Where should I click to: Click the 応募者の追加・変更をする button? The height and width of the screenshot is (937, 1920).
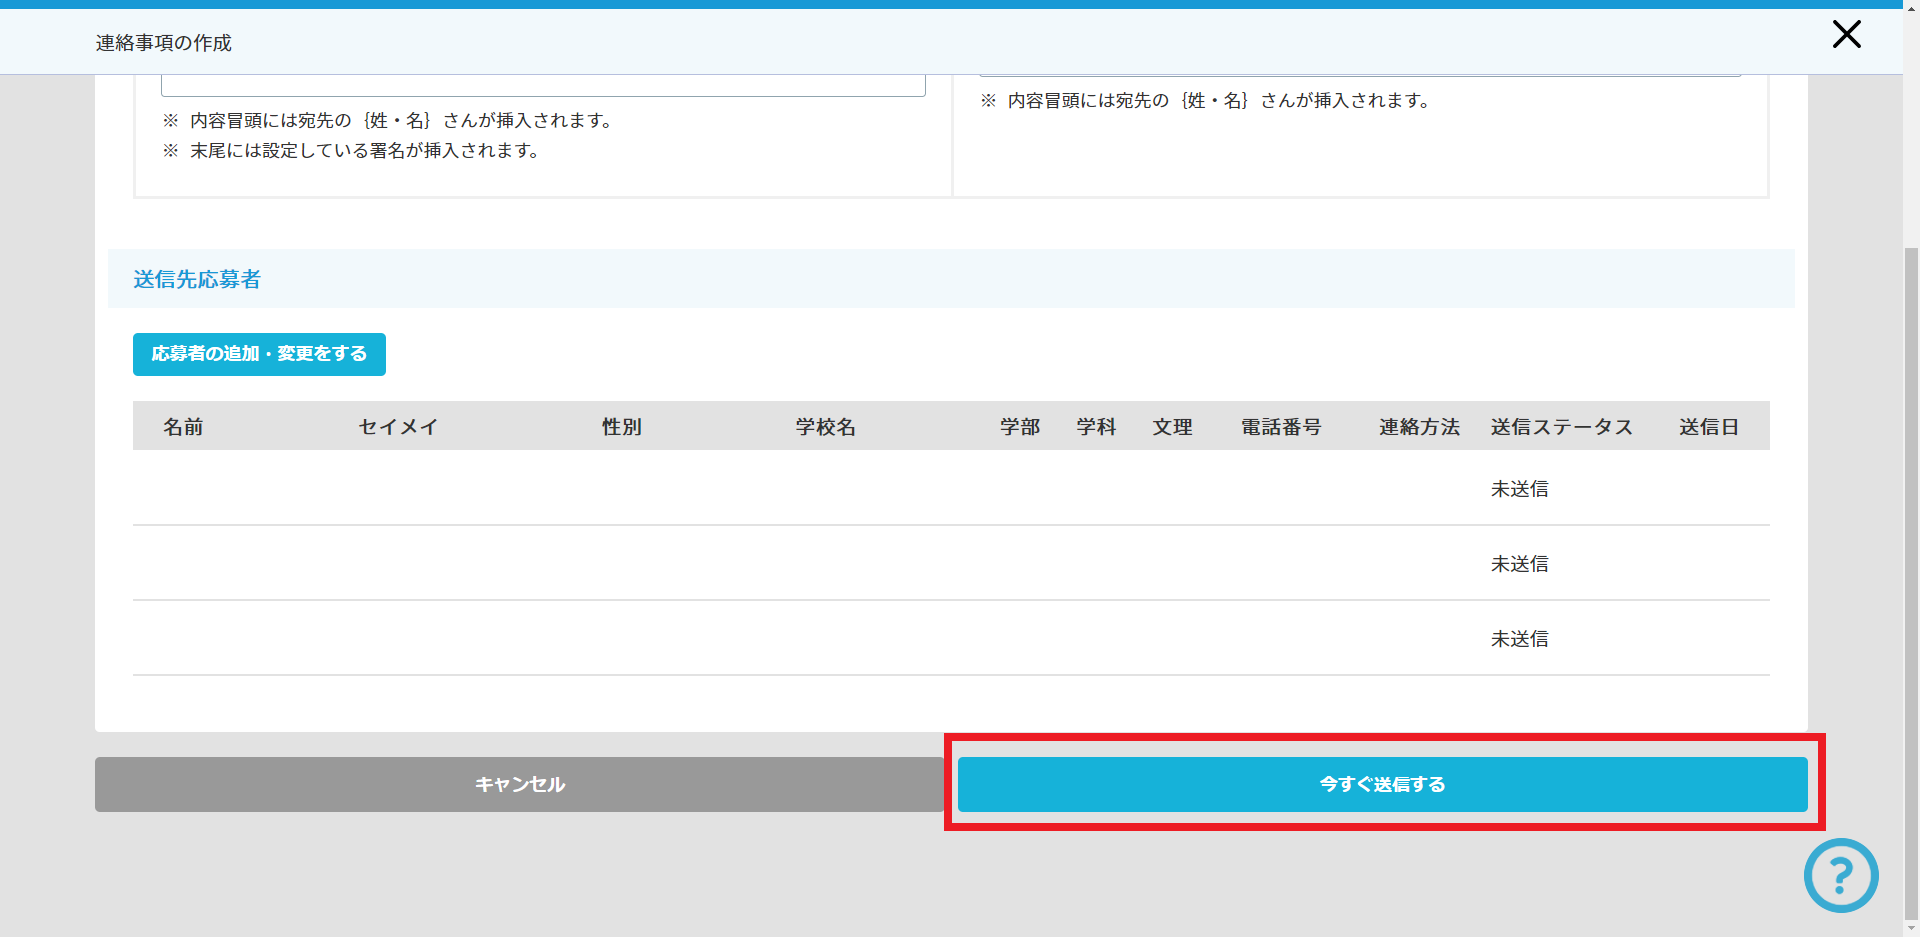coord(259,354)
